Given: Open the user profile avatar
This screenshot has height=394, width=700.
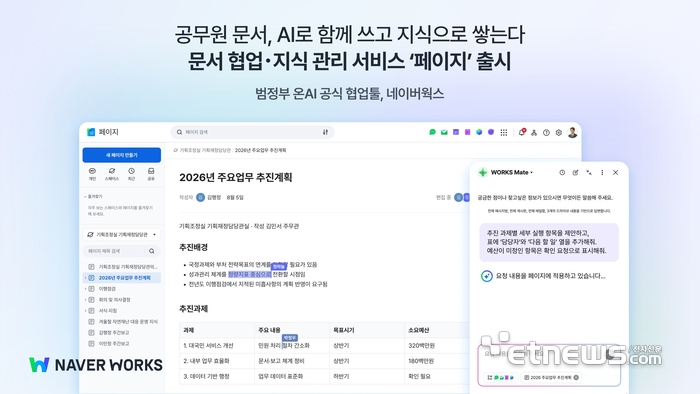Looking at the screenshot, I should 572,132.
